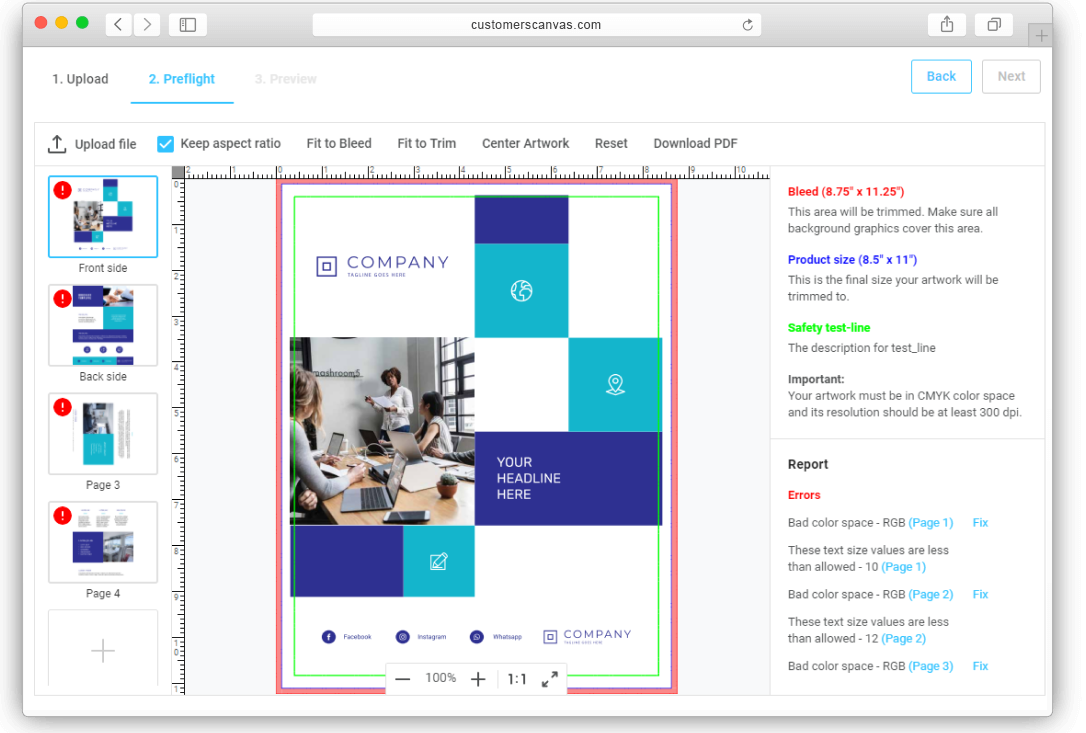The image size is (1086, 733).
Task: Click the Next button
Action: pos(1011,76)
